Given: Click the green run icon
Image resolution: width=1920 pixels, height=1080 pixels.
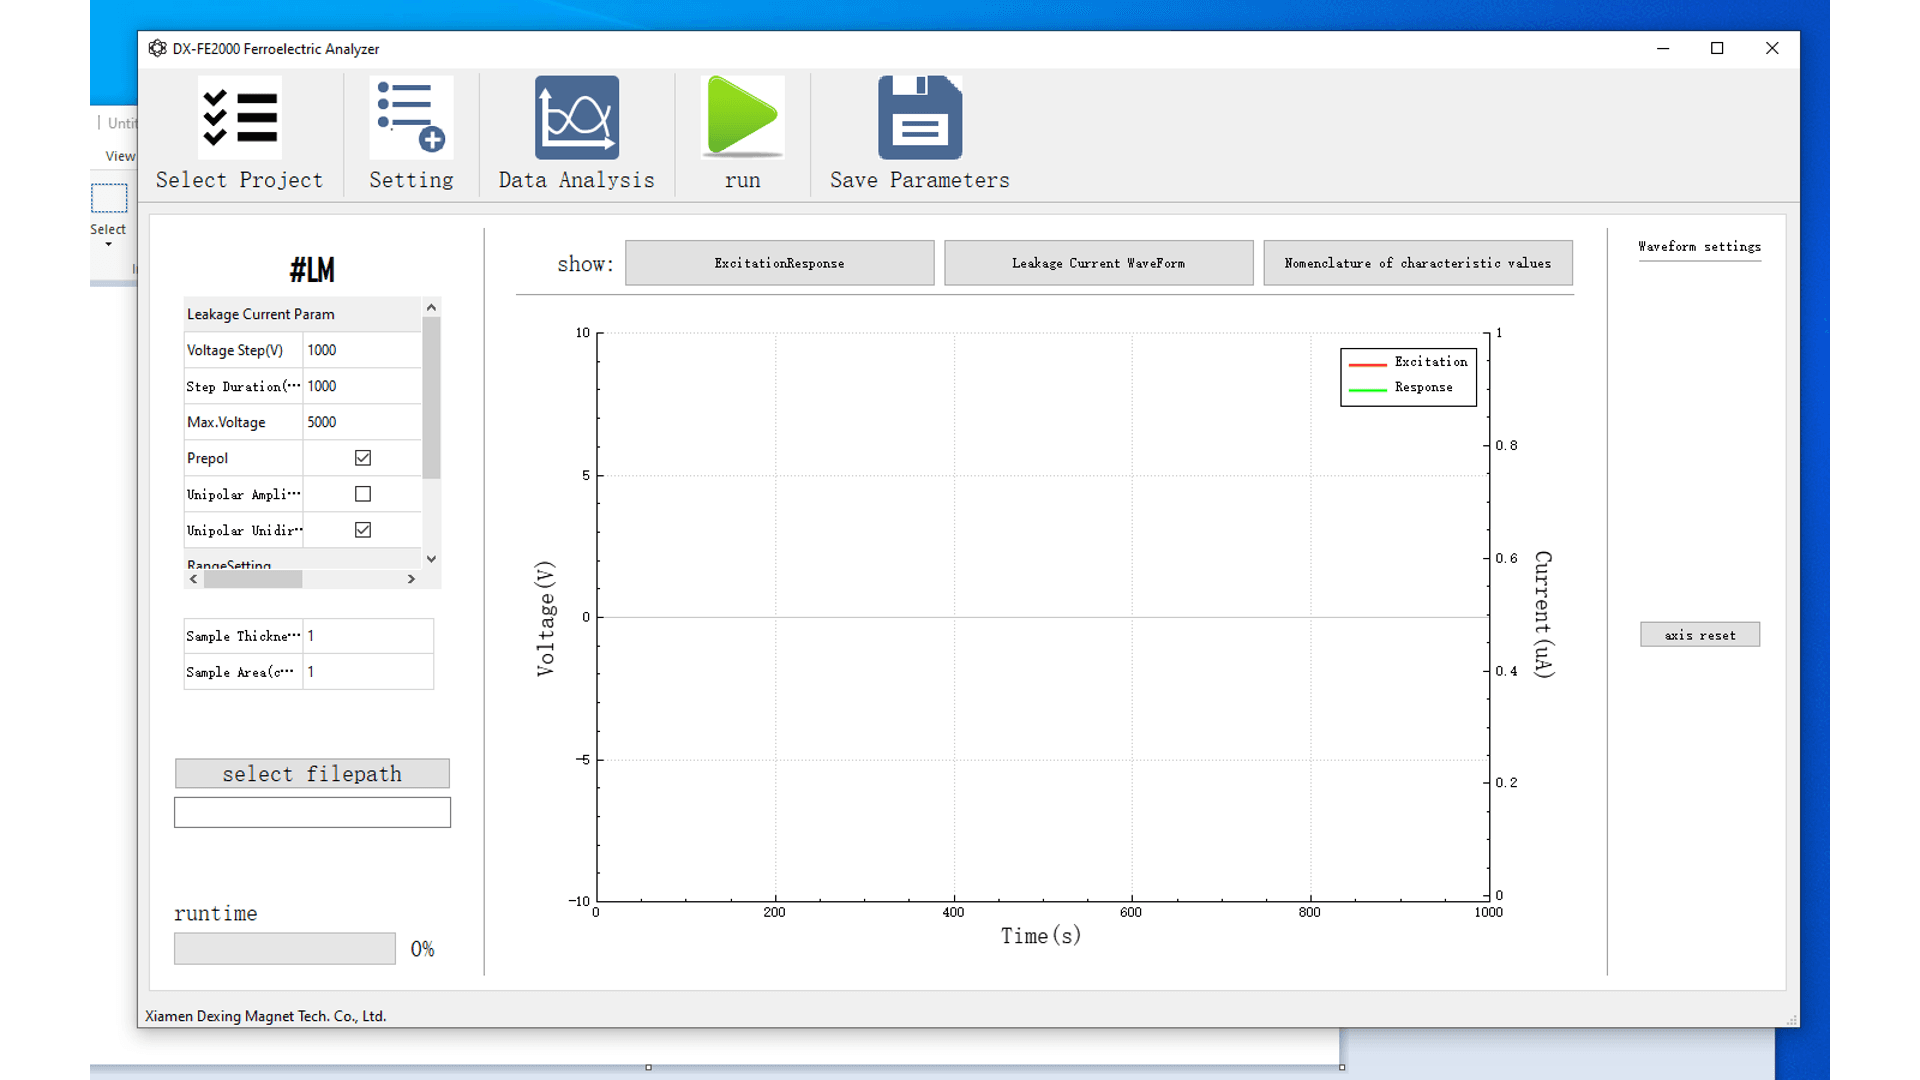Looking at the screenshot, I should pos(741,117).
